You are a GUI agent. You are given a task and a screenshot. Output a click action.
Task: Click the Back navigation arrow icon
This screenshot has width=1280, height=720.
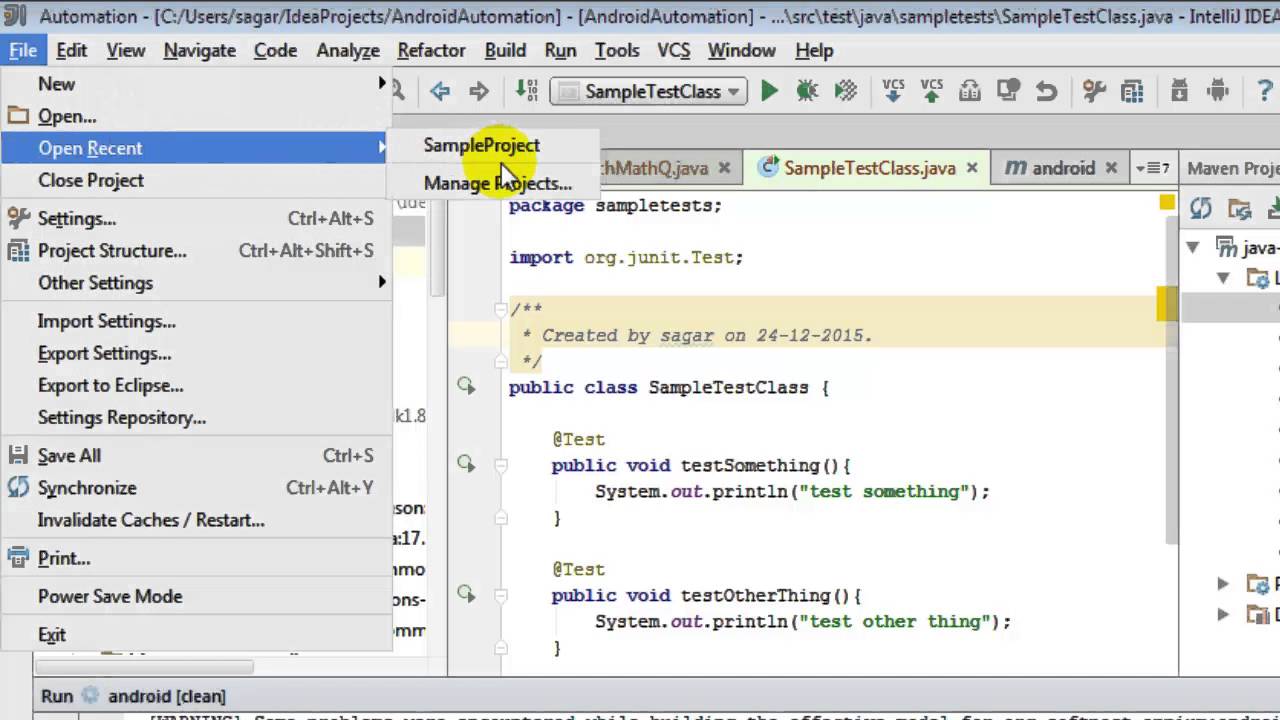[x=440, y=91]
